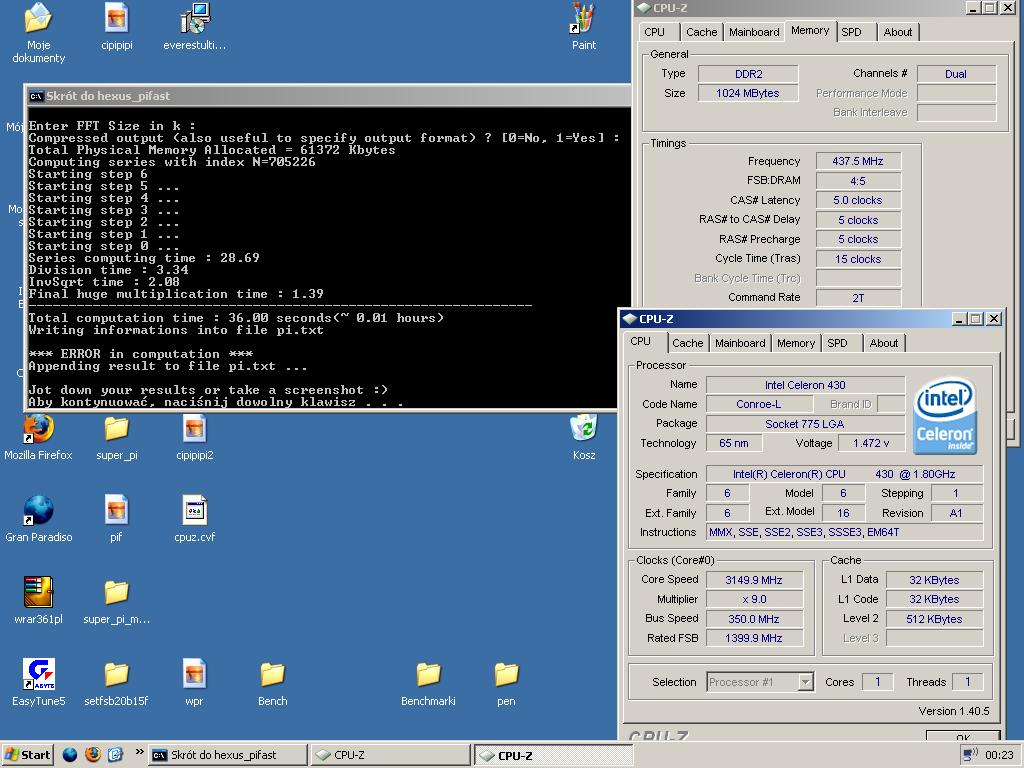Open the cpuz.cvf file icon
1024x768 pixels.
click(195, 511)
